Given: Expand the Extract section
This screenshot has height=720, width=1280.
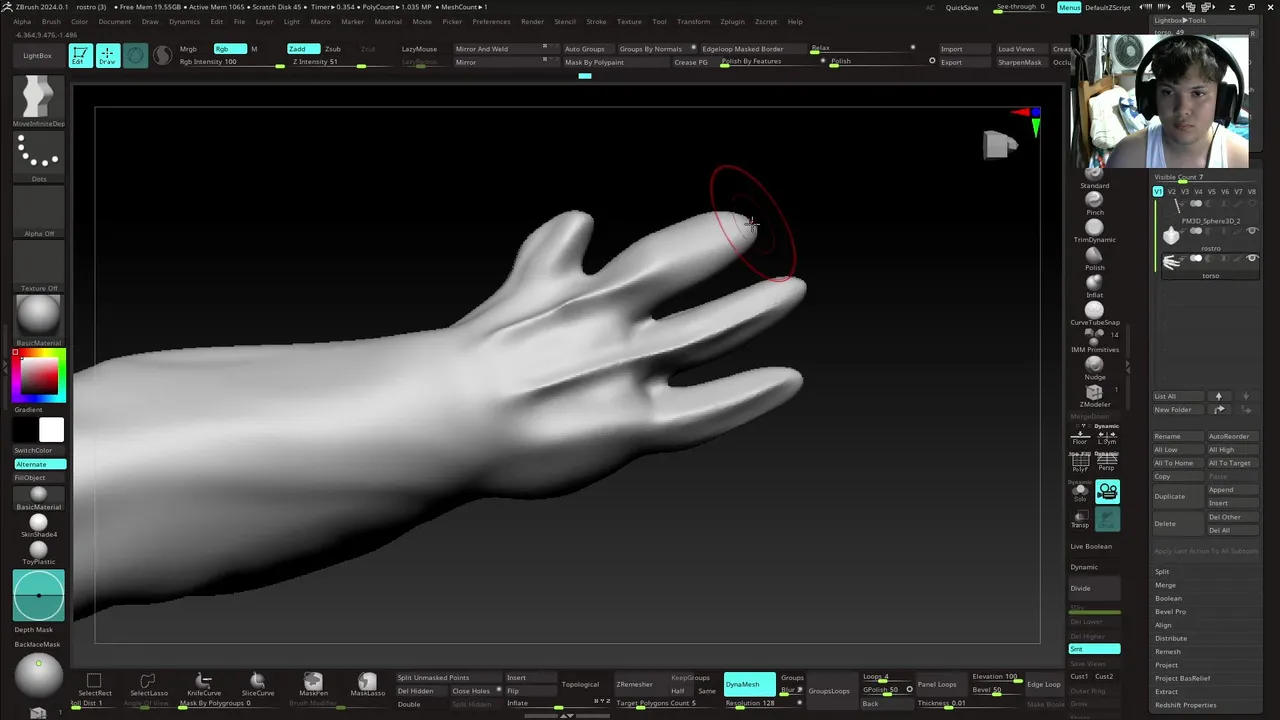Looking at the screenshot, I should coord(1166,691).
